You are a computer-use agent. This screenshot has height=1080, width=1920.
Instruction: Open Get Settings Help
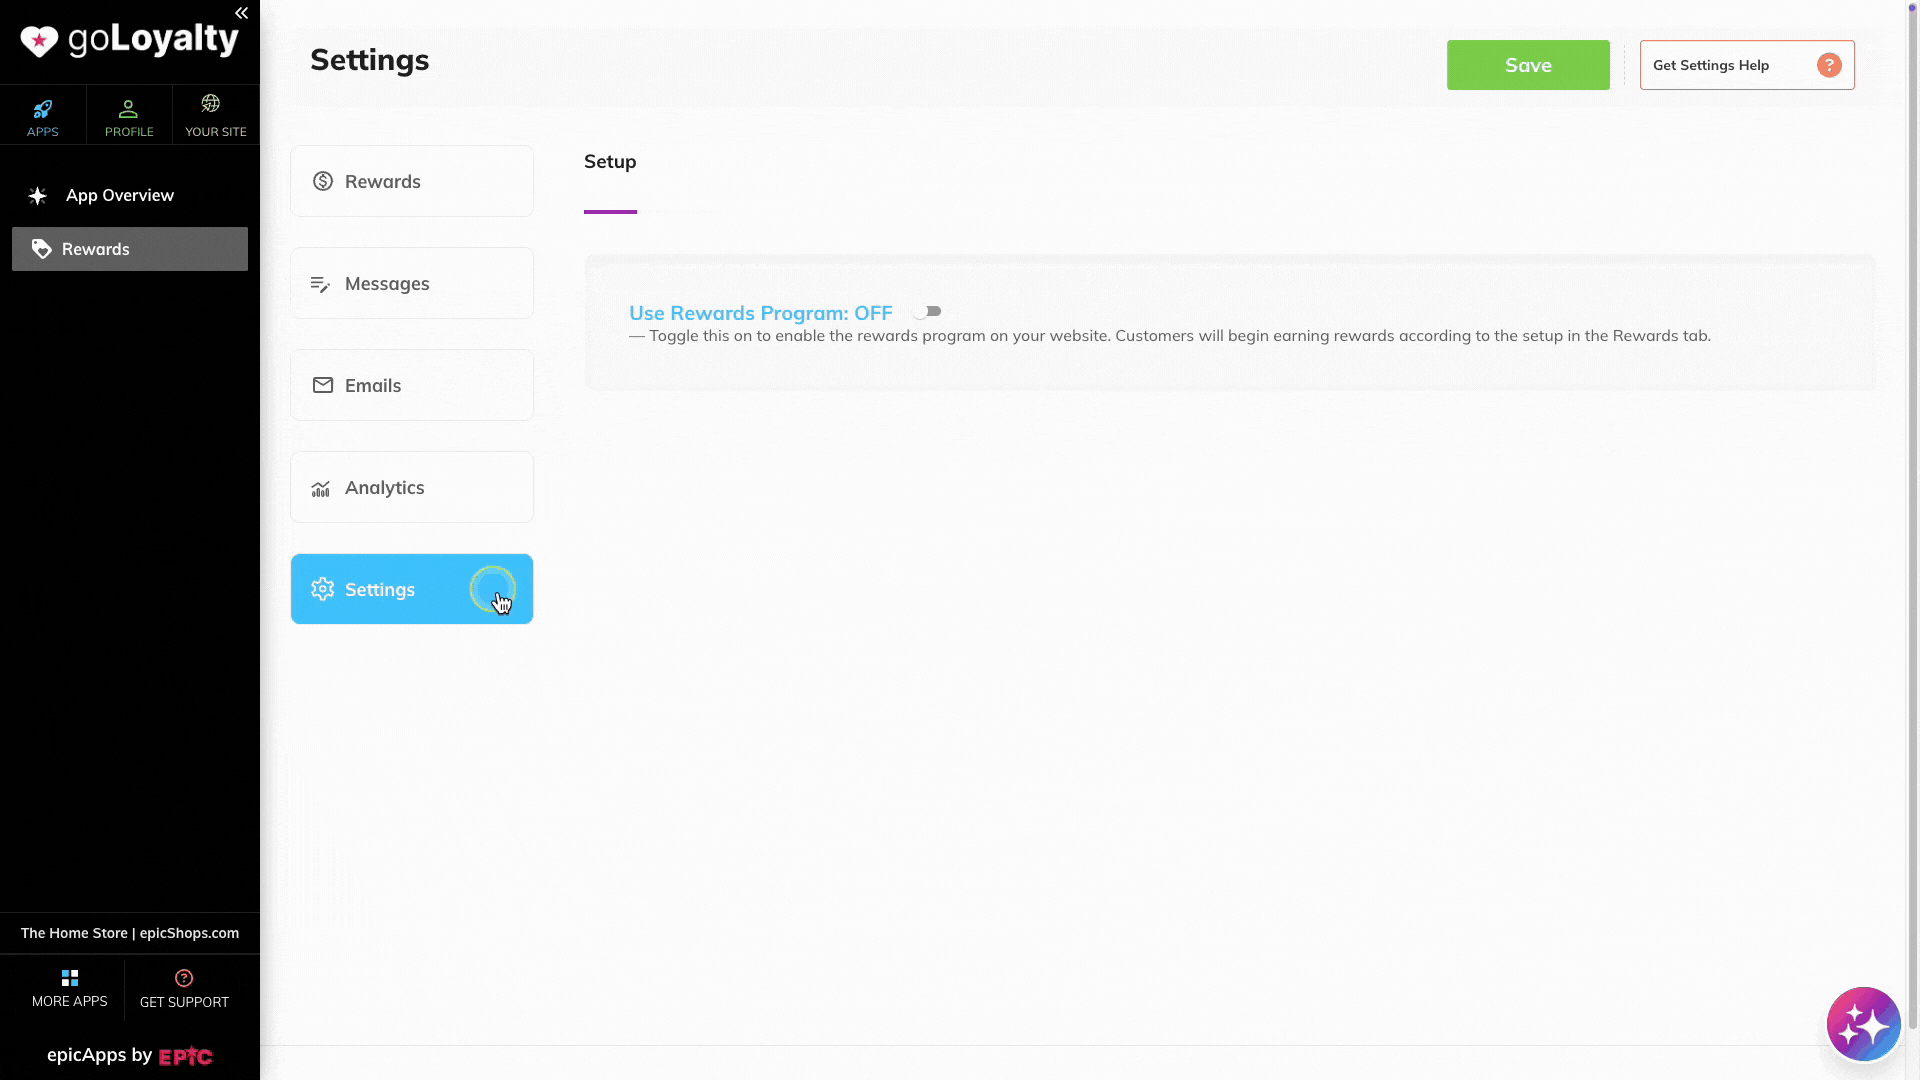(1747, 65)
